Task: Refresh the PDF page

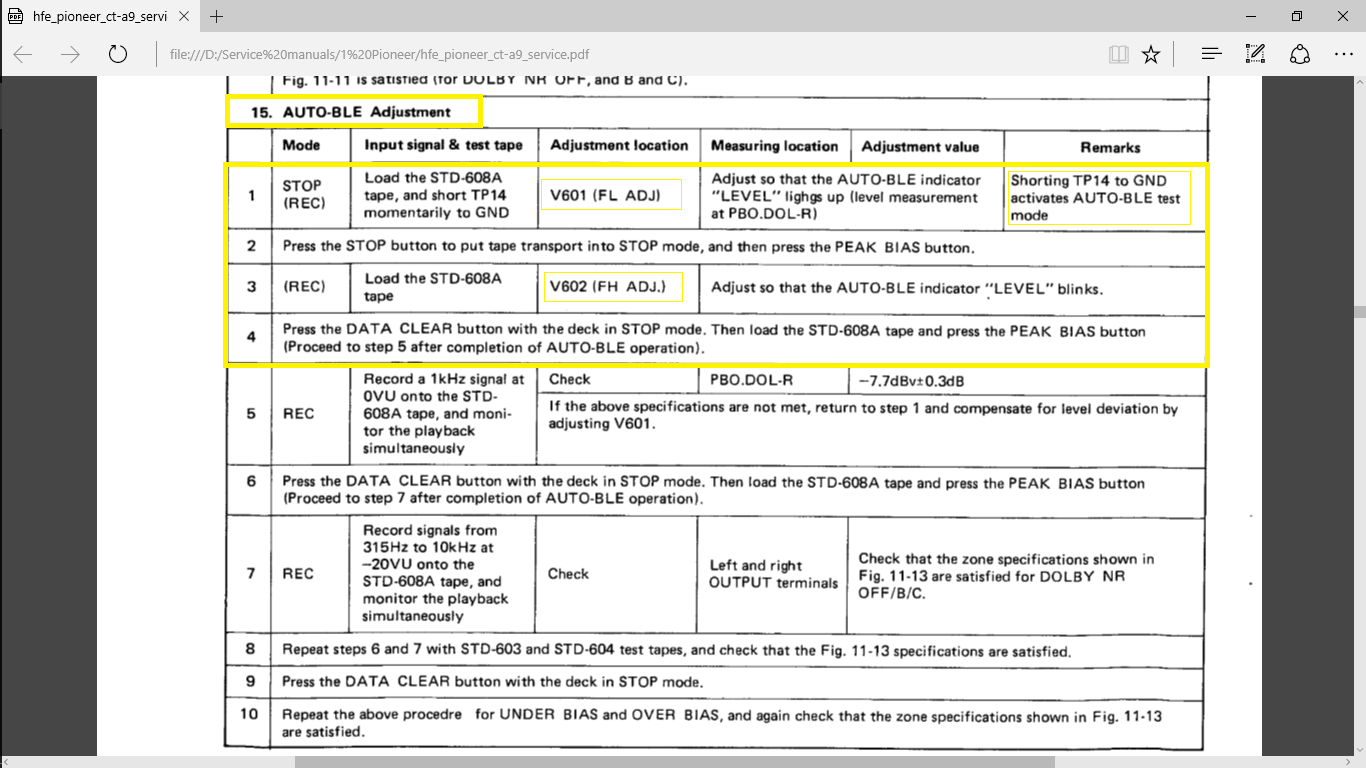Action: tap(117, 54)
